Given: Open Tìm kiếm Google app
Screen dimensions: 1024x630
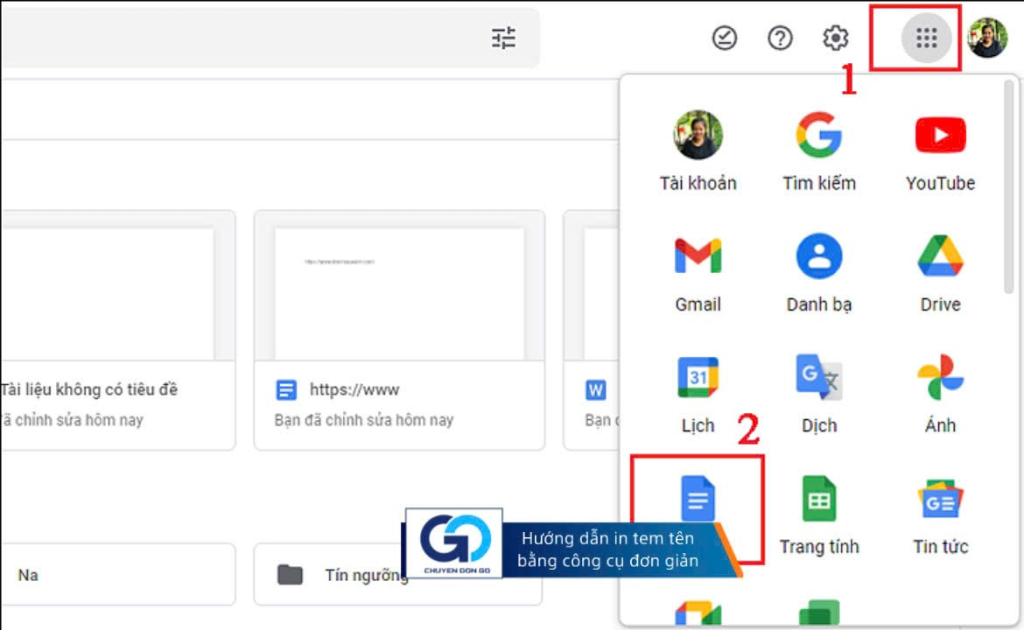Looking at the screenshot, I should tap(819, 151).
